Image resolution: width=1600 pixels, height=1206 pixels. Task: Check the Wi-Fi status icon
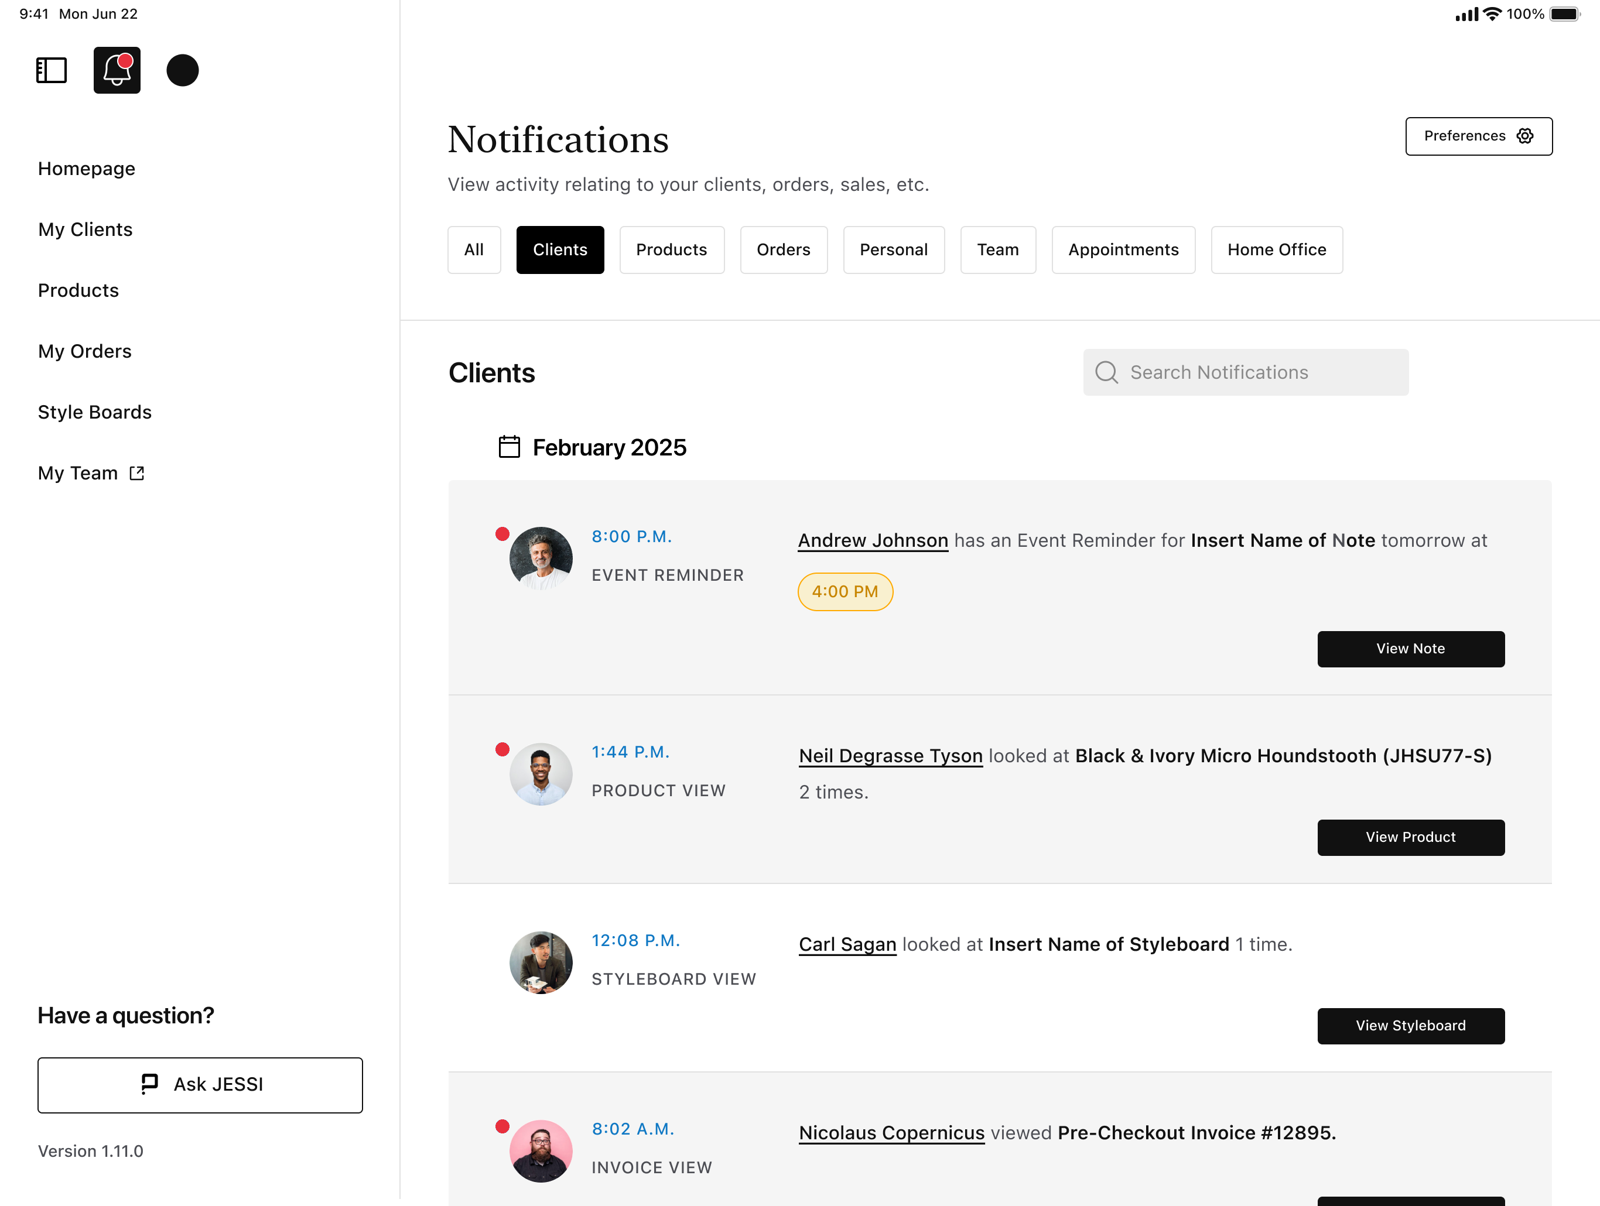coord(1492,14)
